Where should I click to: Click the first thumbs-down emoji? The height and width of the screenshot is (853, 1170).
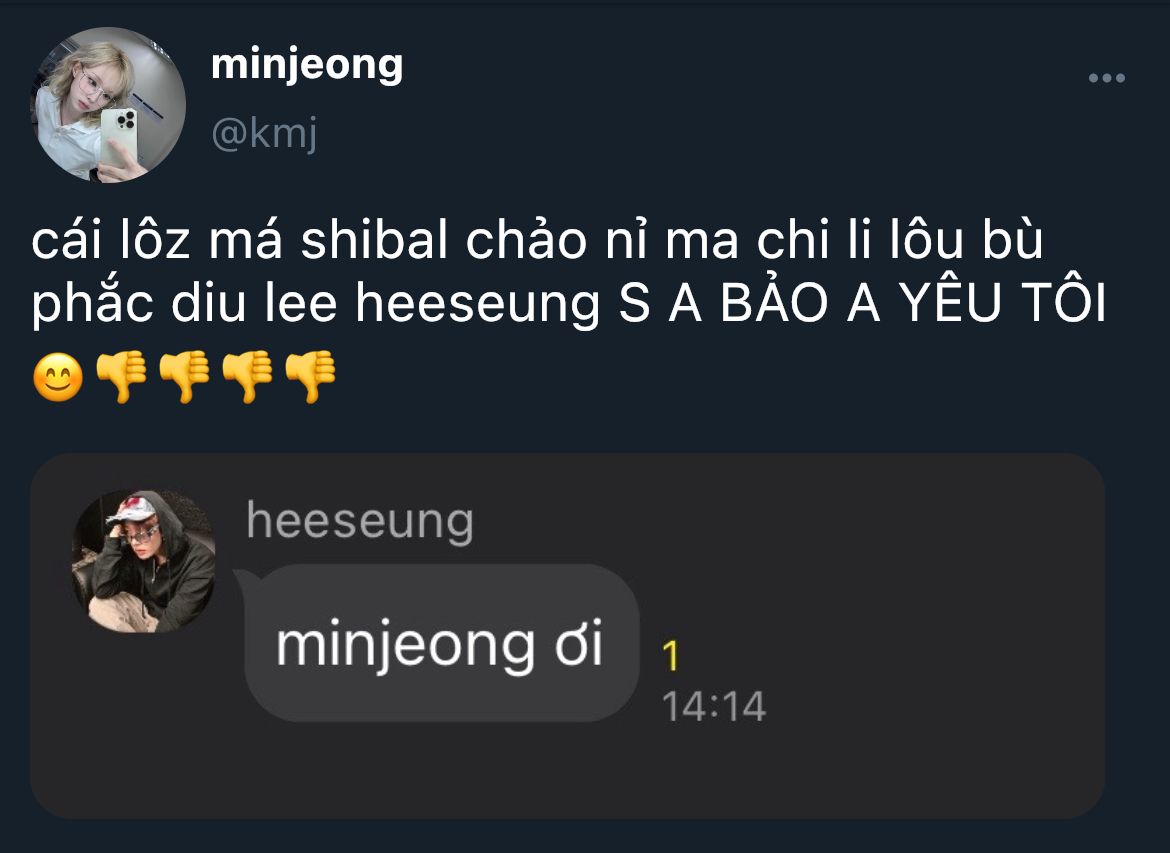point(122,378)
